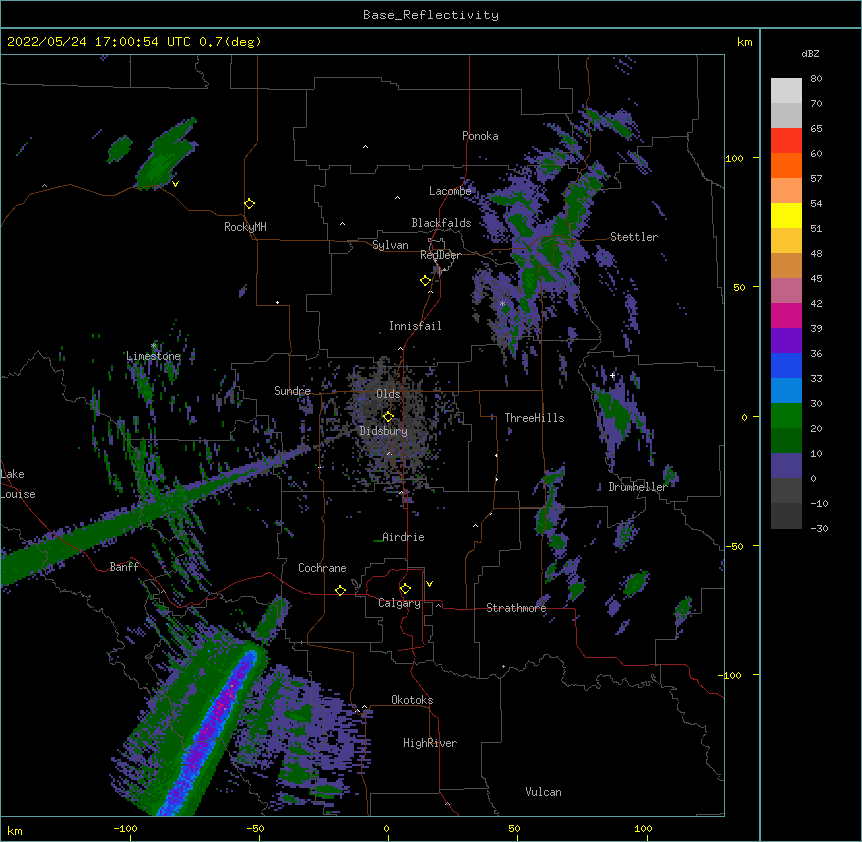The height and width of the screenshot is (842, 862).
Task: Click the Calgary label
Action: (x=399, y=603)
